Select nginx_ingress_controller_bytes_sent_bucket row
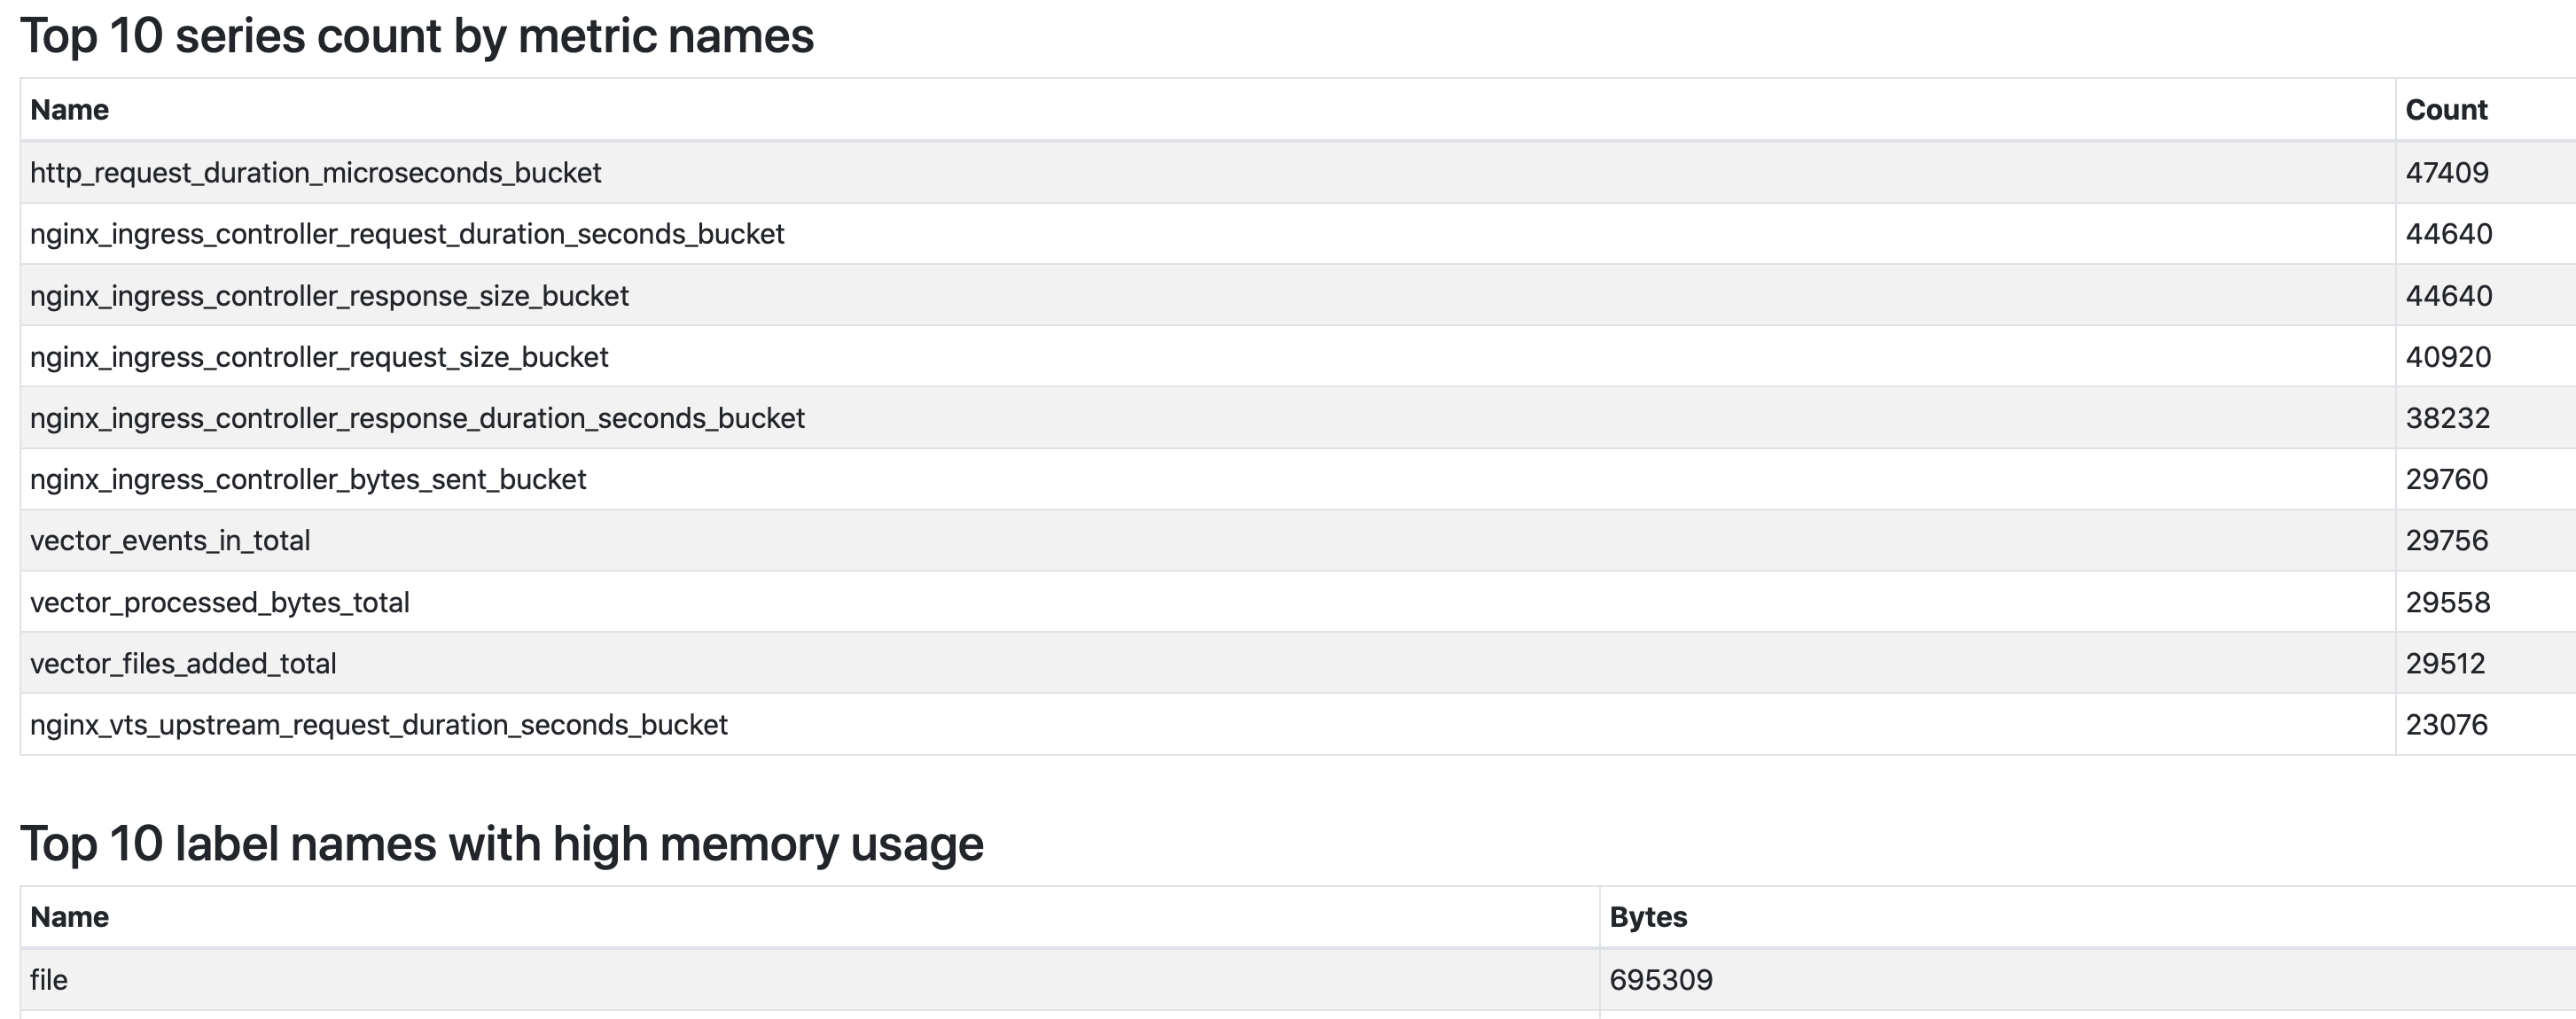The height and width of the screenshot is (1019, 2576). point(1298,479)
